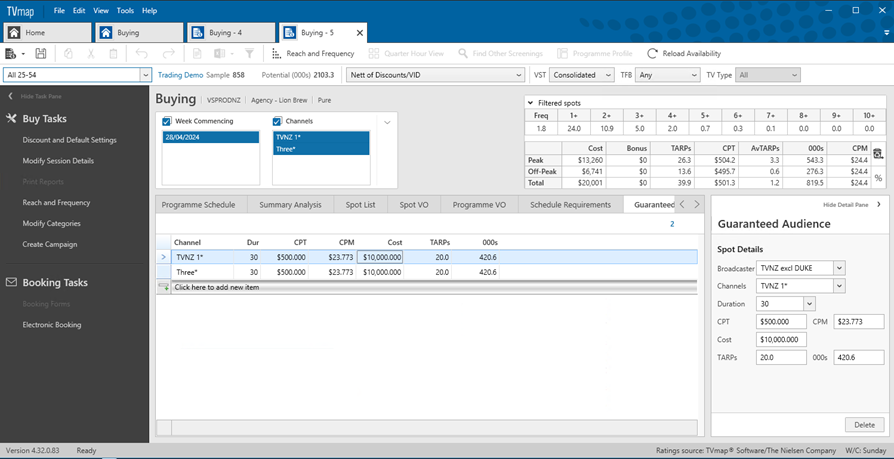Open the Edit menu
Image resolution: width=894 pixels, height=459 pixels.
tap(79, 10)
